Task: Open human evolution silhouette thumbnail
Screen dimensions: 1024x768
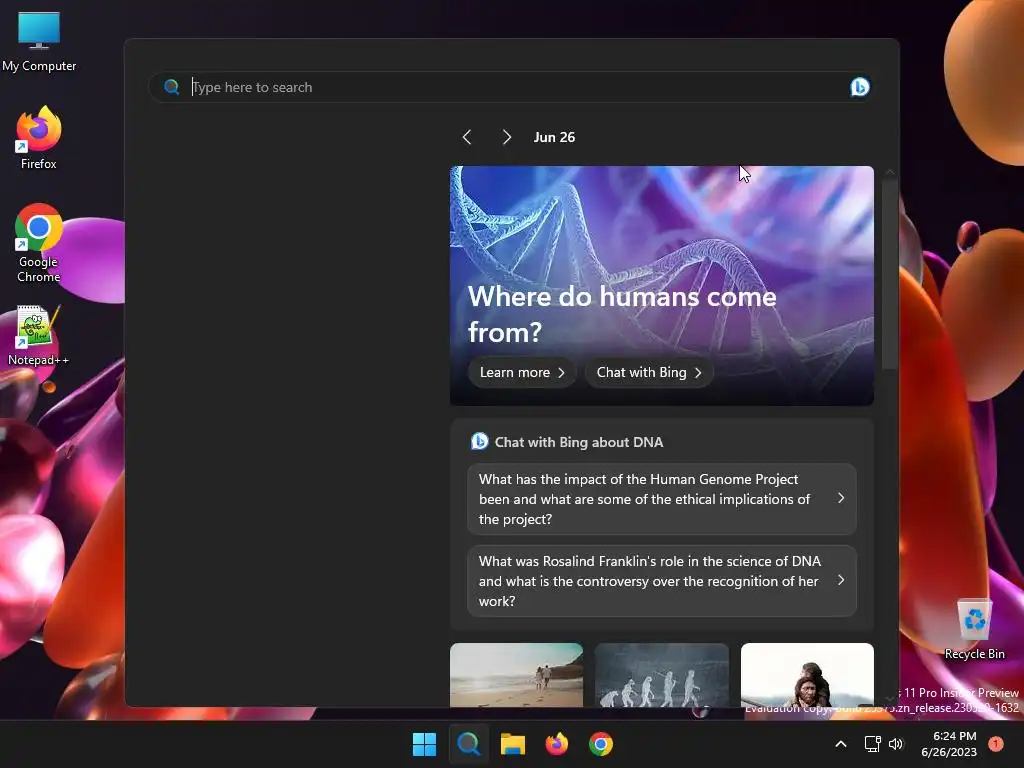Action: 662,675
